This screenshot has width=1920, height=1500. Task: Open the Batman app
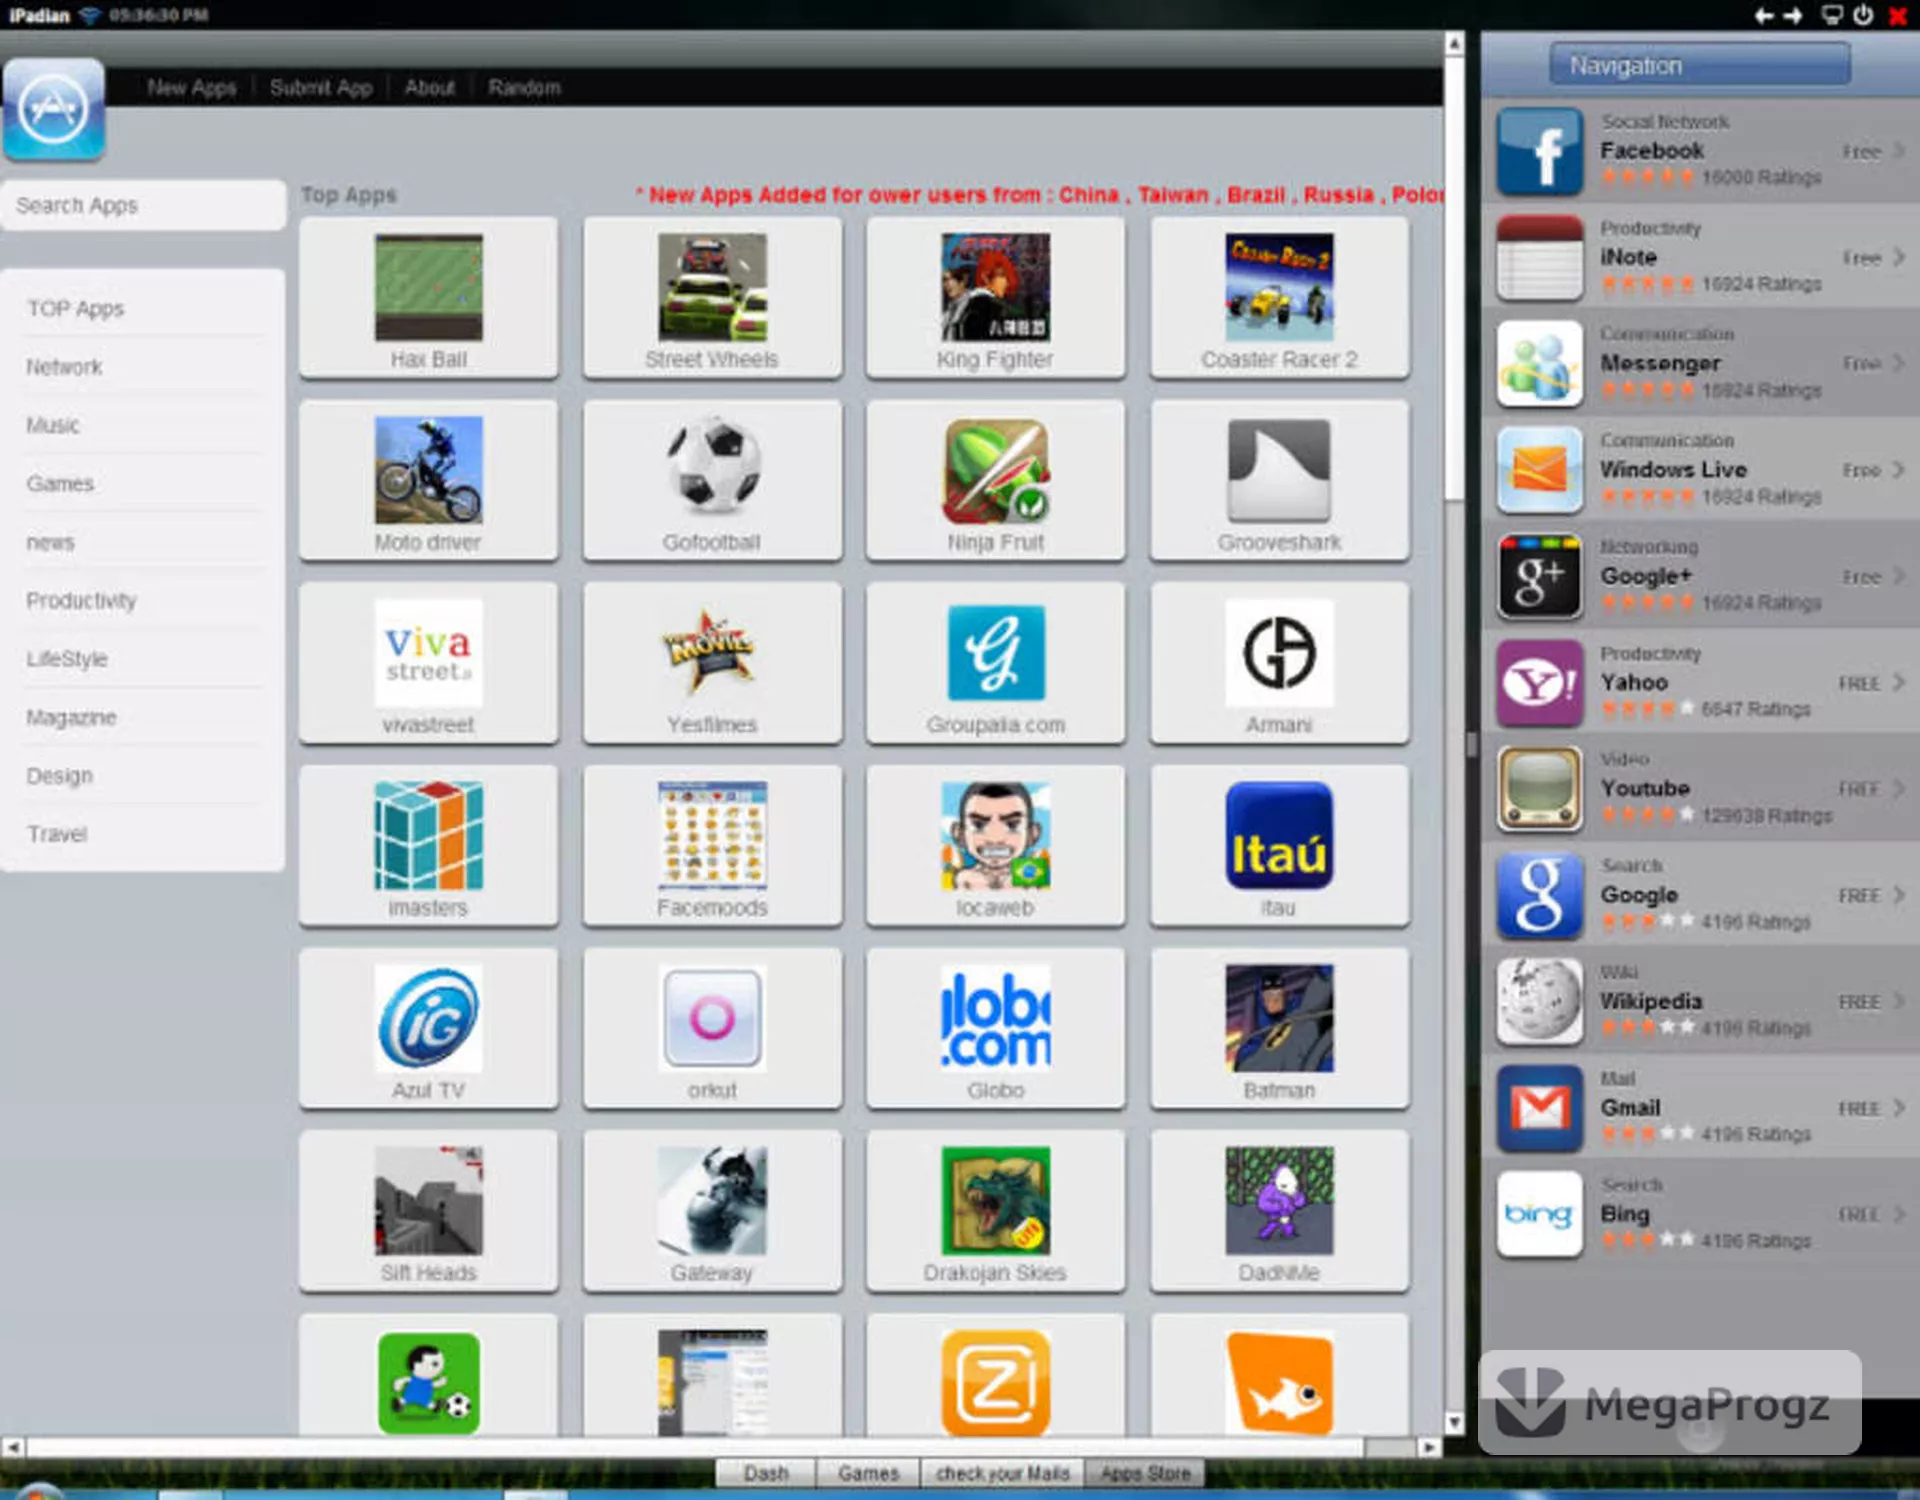[1279, 1029]
